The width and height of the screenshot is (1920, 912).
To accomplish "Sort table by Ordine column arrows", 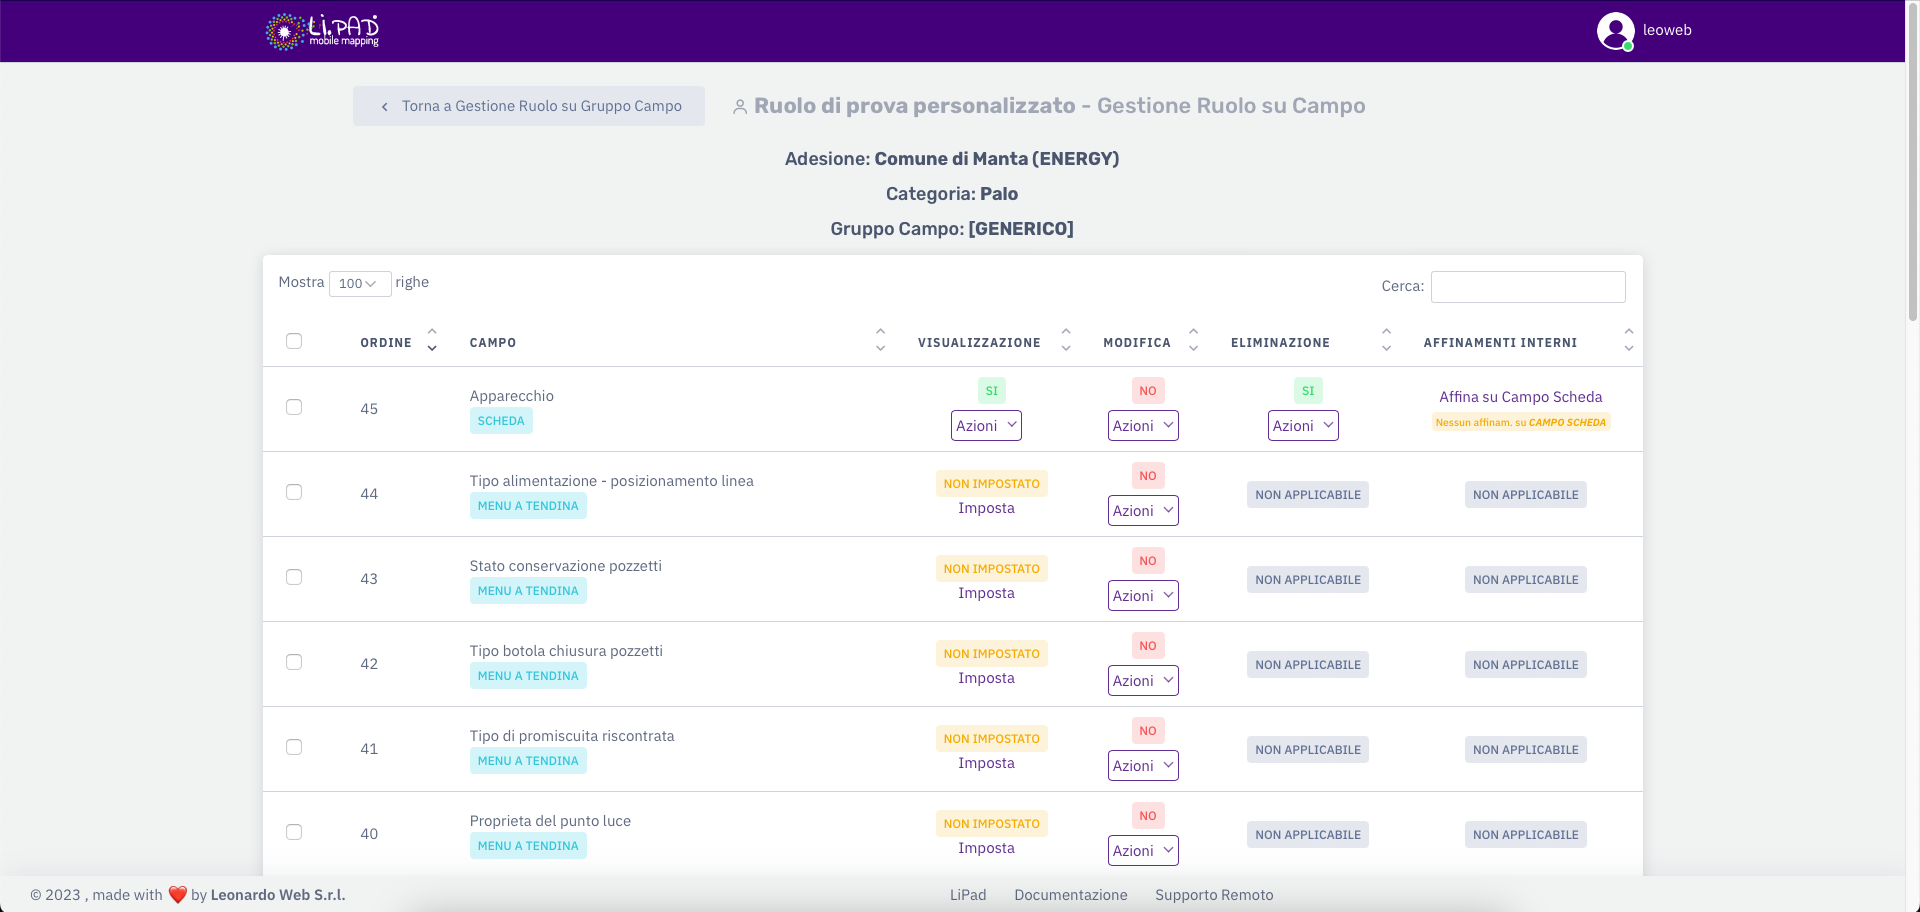I will click(432, 340).
